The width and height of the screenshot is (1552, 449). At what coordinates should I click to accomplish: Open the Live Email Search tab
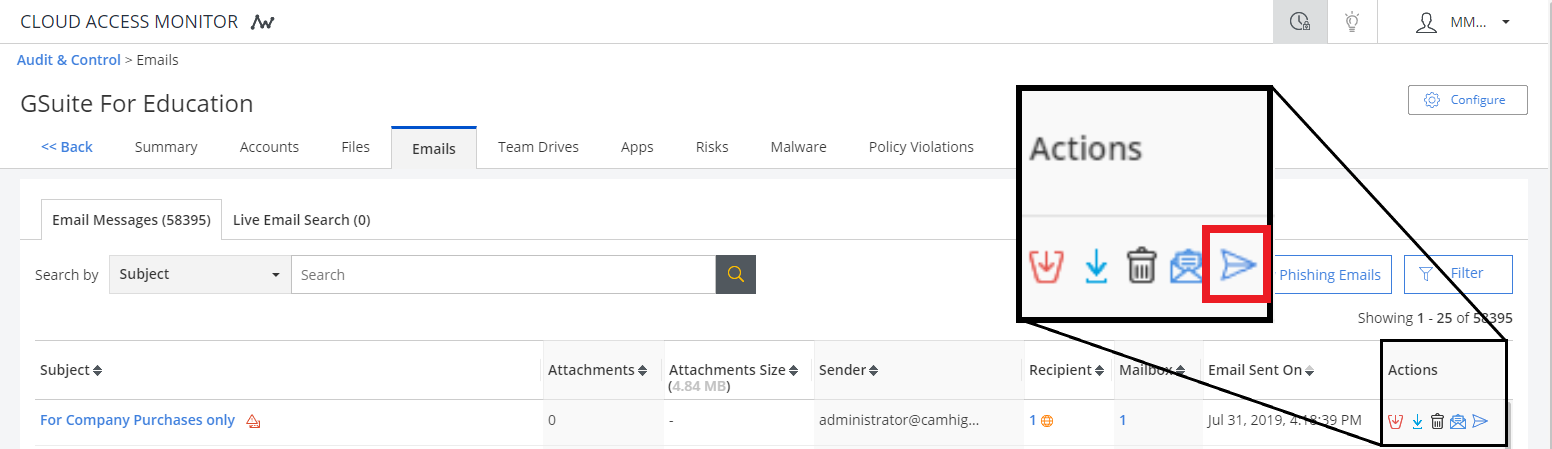(301, 220)
